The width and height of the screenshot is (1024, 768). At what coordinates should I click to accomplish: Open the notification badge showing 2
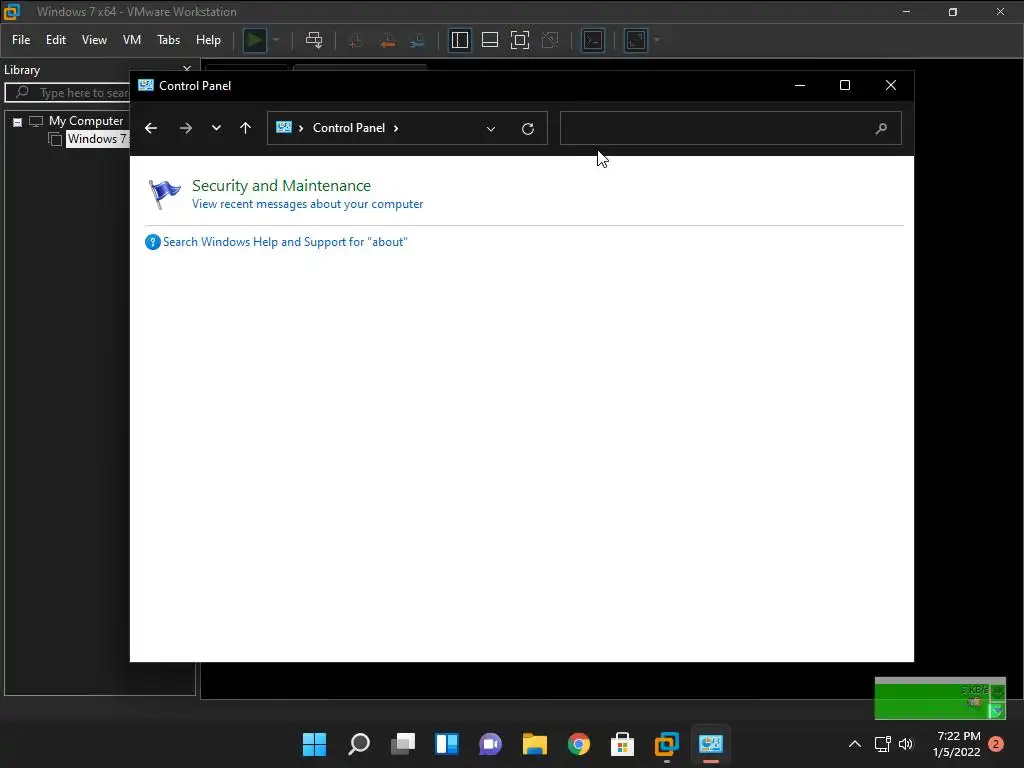click(996, 744)
